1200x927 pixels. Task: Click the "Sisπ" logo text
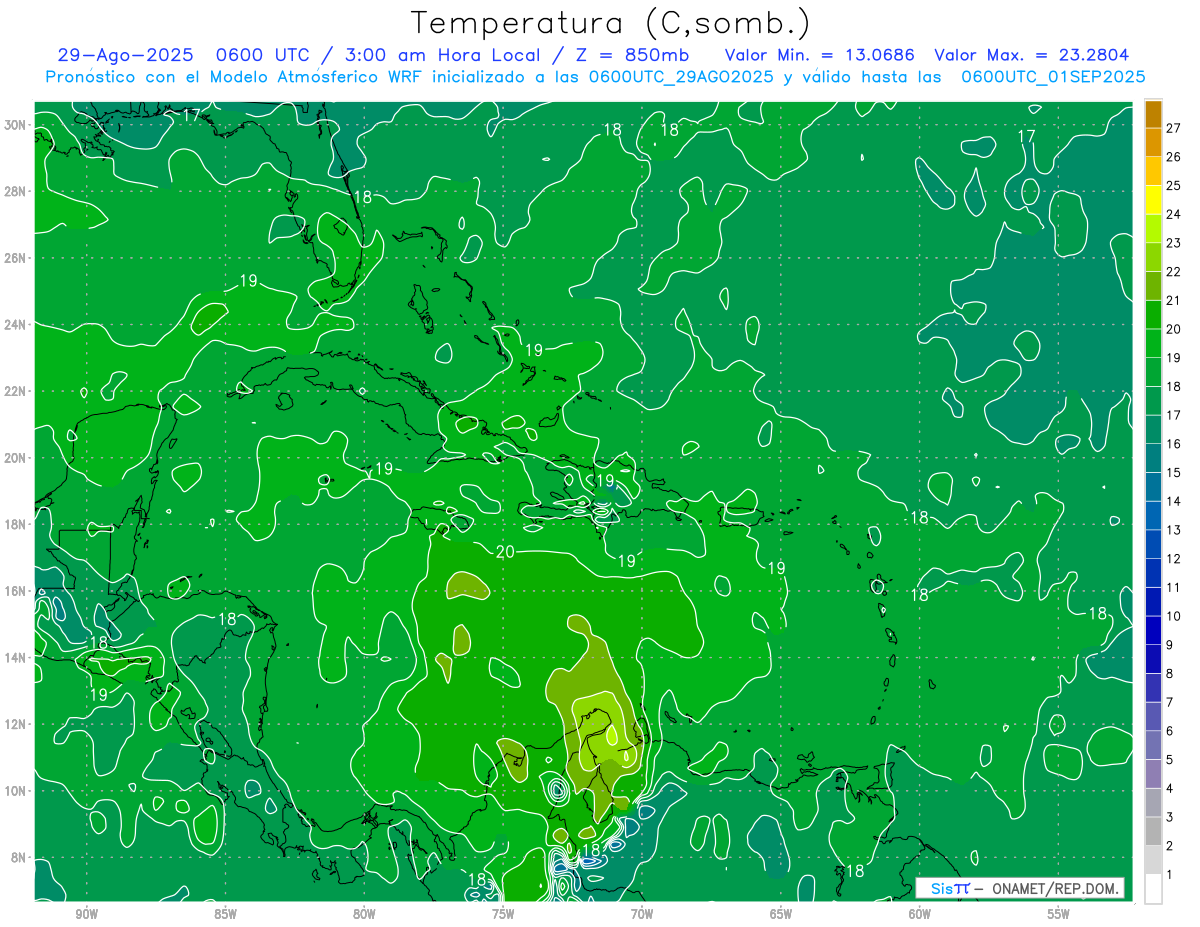click(x=949, y=888)
